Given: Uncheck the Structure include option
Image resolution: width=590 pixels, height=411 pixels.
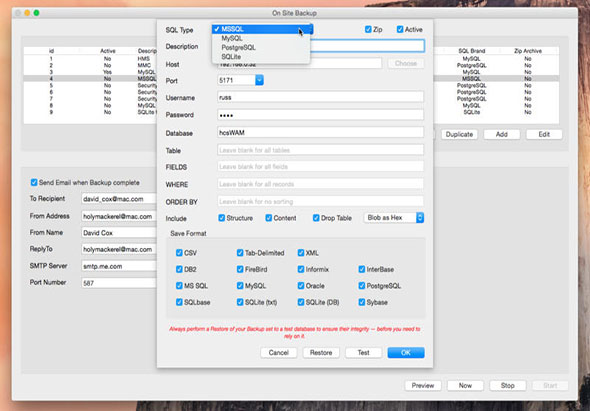Looking at the screenshot, I should coord(222,218).
